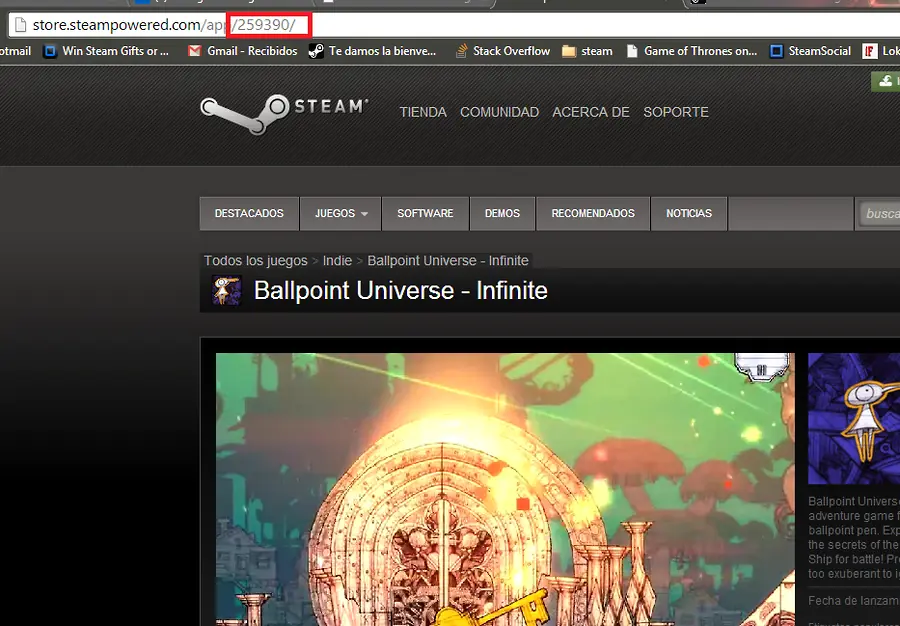Go to TIENDA in Steam header

point(423,112)
